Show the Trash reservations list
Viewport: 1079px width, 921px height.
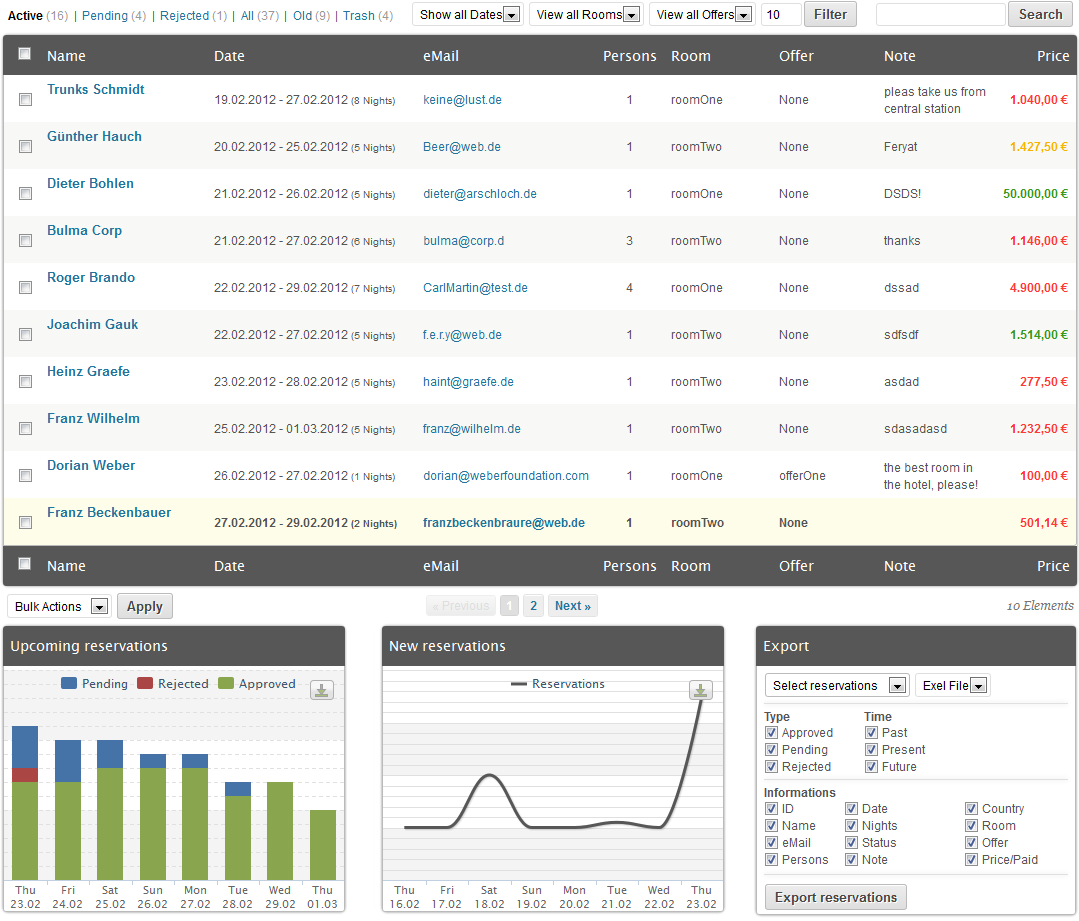(358, 16)
